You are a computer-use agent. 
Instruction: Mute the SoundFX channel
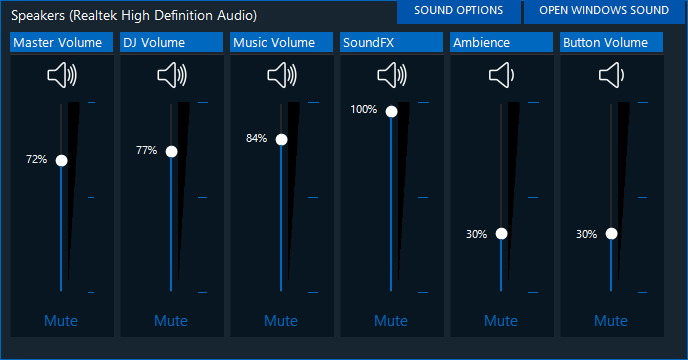pyautogui.click(x=391, y=321)
